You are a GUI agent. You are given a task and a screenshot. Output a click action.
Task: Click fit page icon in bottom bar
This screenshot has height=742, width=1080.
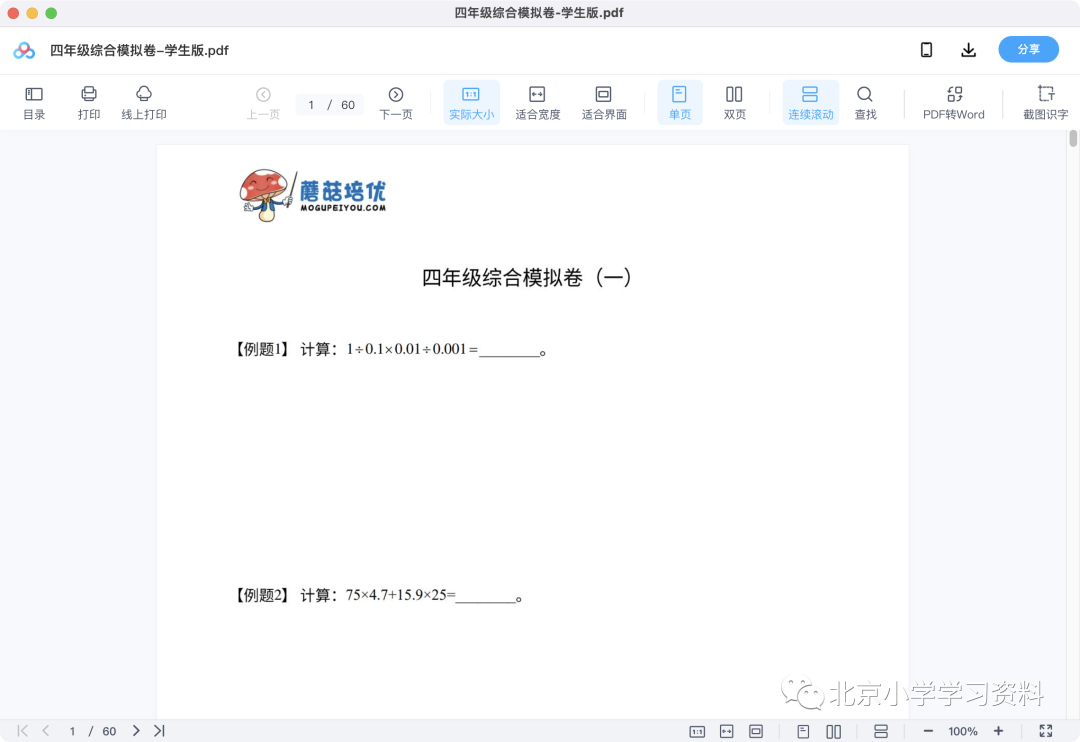tap(756, 732)
